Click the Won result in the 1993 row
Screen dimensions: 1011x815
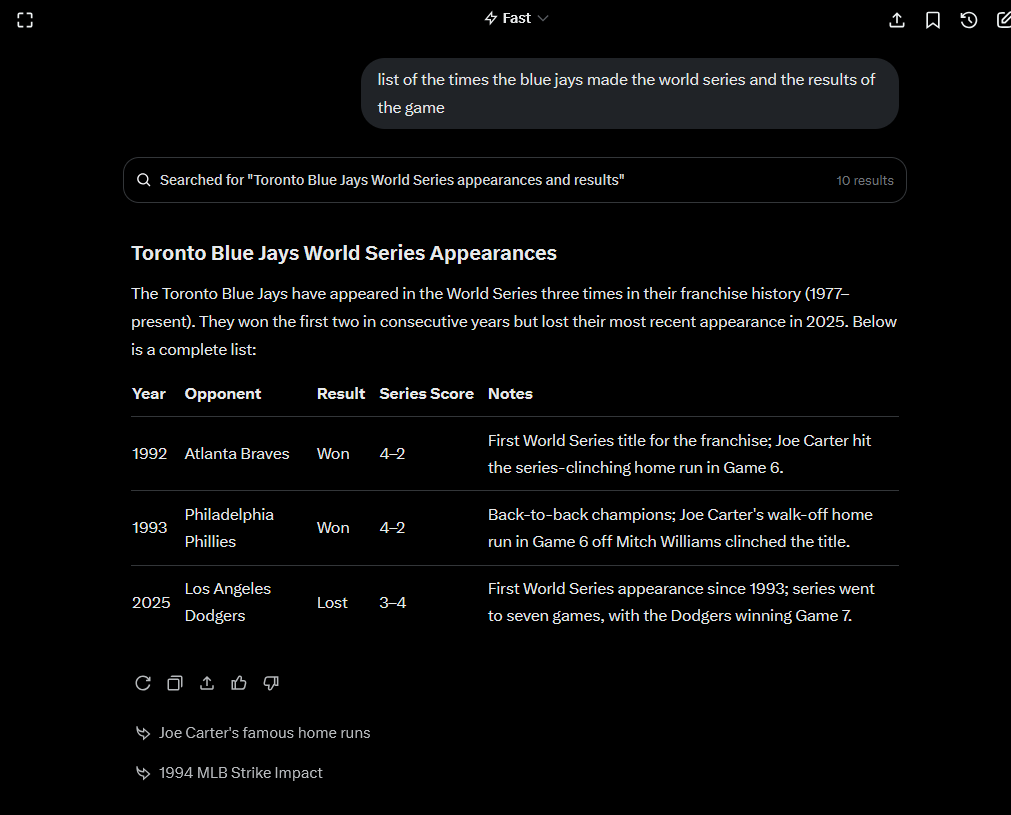coord(333,528)
